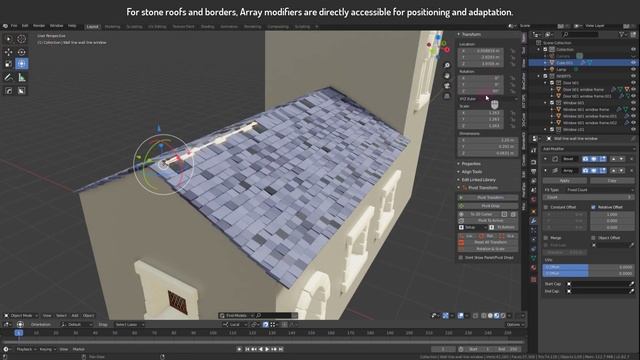This screenshot has width=640, height=360.
Task: Enable Object Offset checkbox
Action: tap(593, 238)
